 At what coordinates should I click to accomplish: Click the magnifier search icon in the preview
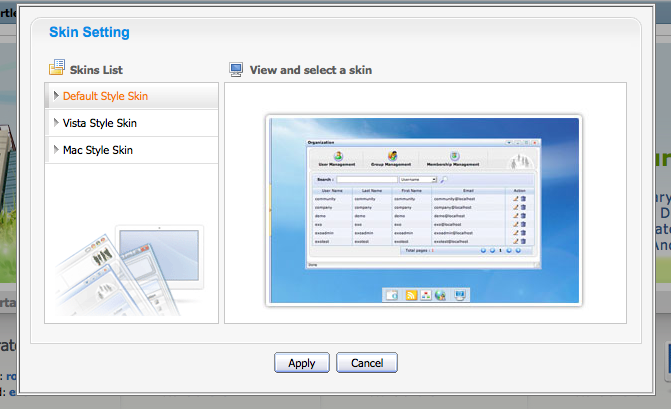pos(443,179)
